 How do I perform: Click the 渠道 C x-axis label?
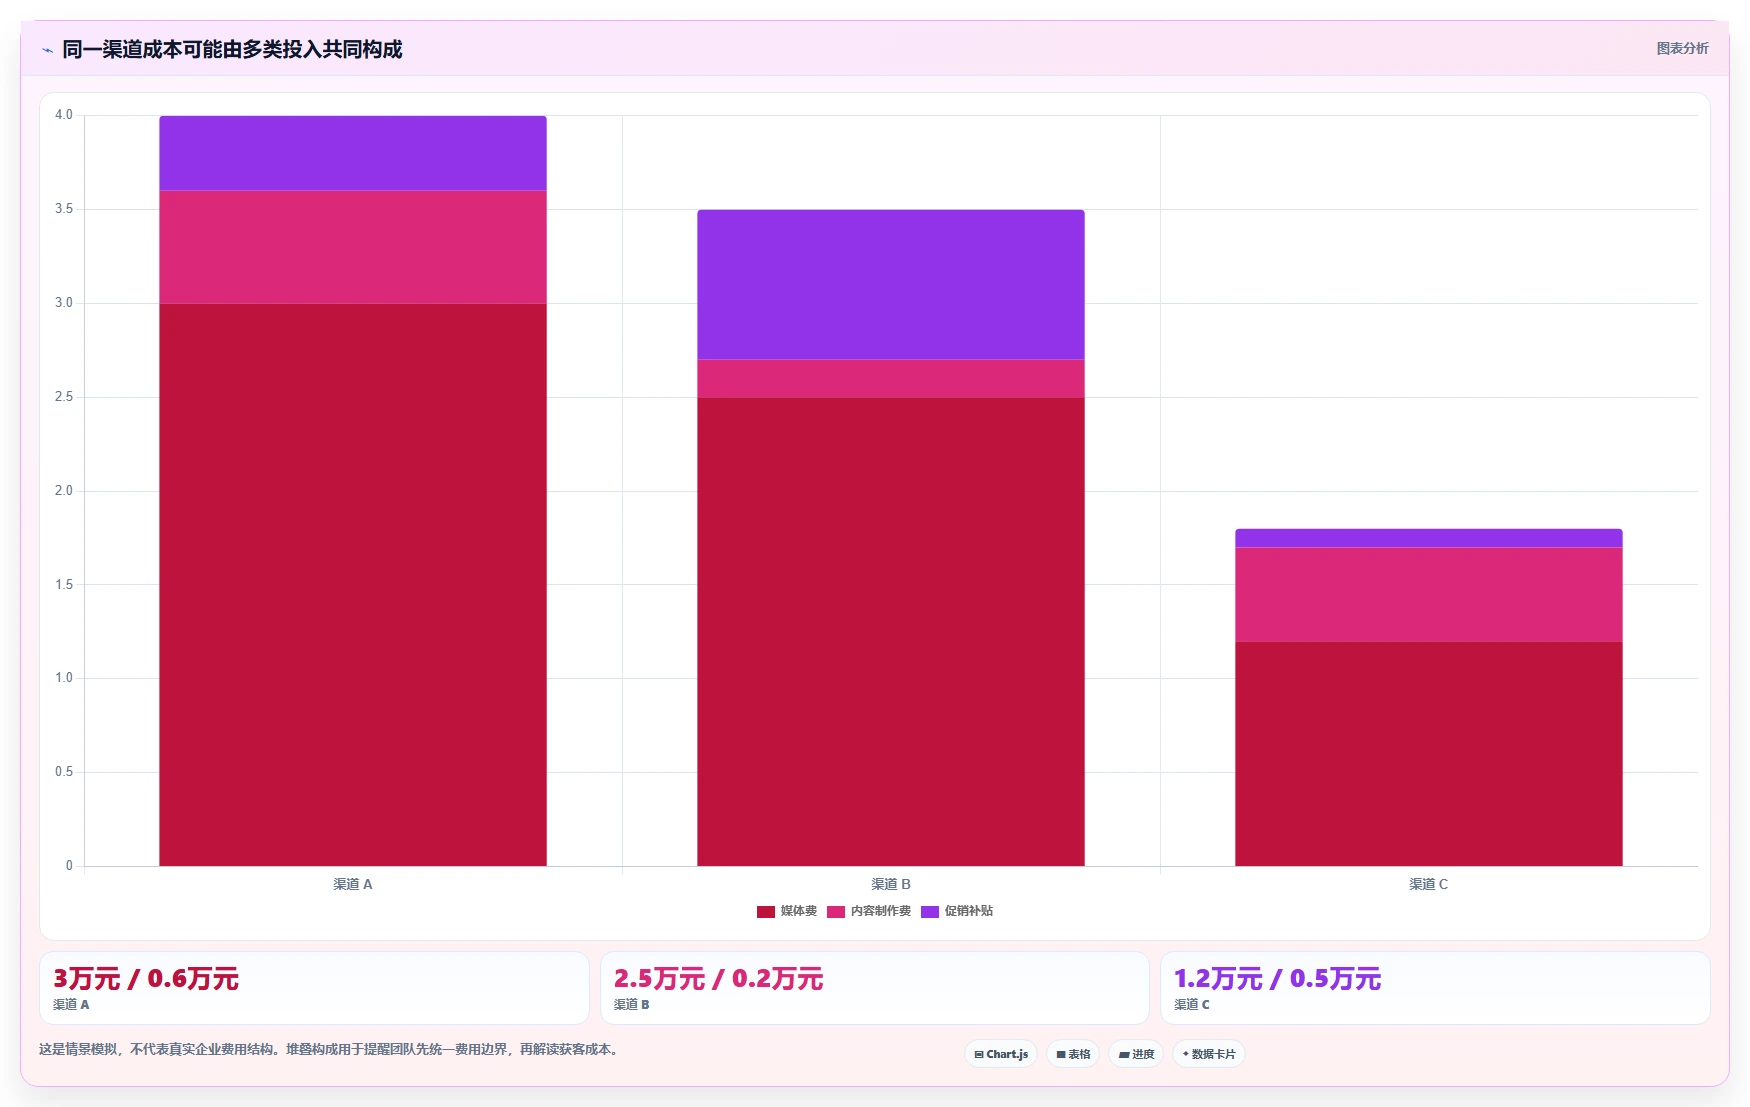point(1429,884)
